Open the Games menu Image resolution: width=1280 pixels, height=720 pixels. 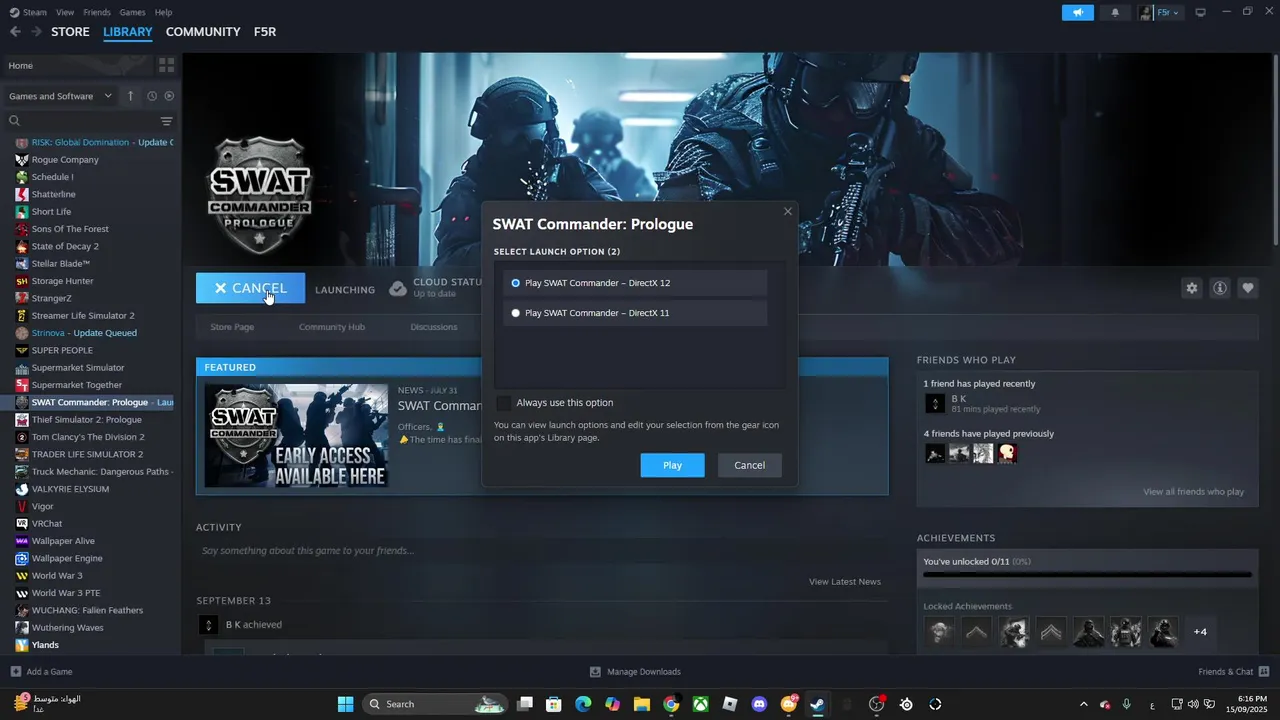tap(132, 12)
